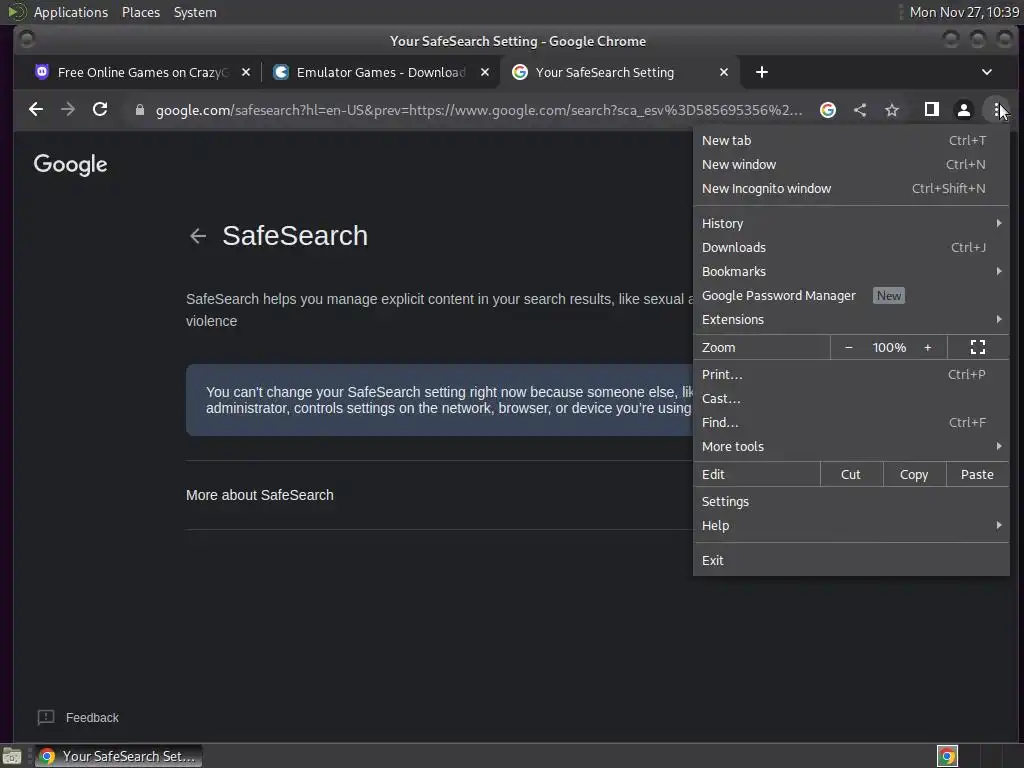
Task: Bookmark this page with star icon
Action: coord(892,110)
